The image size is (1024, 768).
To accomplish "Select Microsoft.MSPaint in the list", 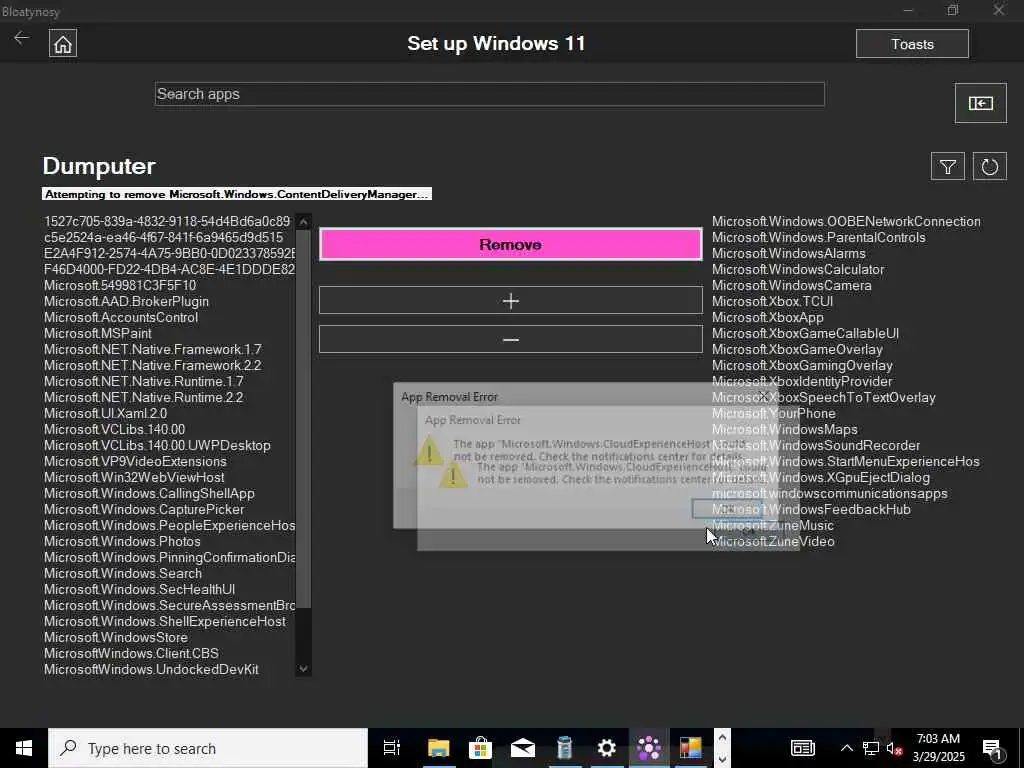I will click(98, 333).
